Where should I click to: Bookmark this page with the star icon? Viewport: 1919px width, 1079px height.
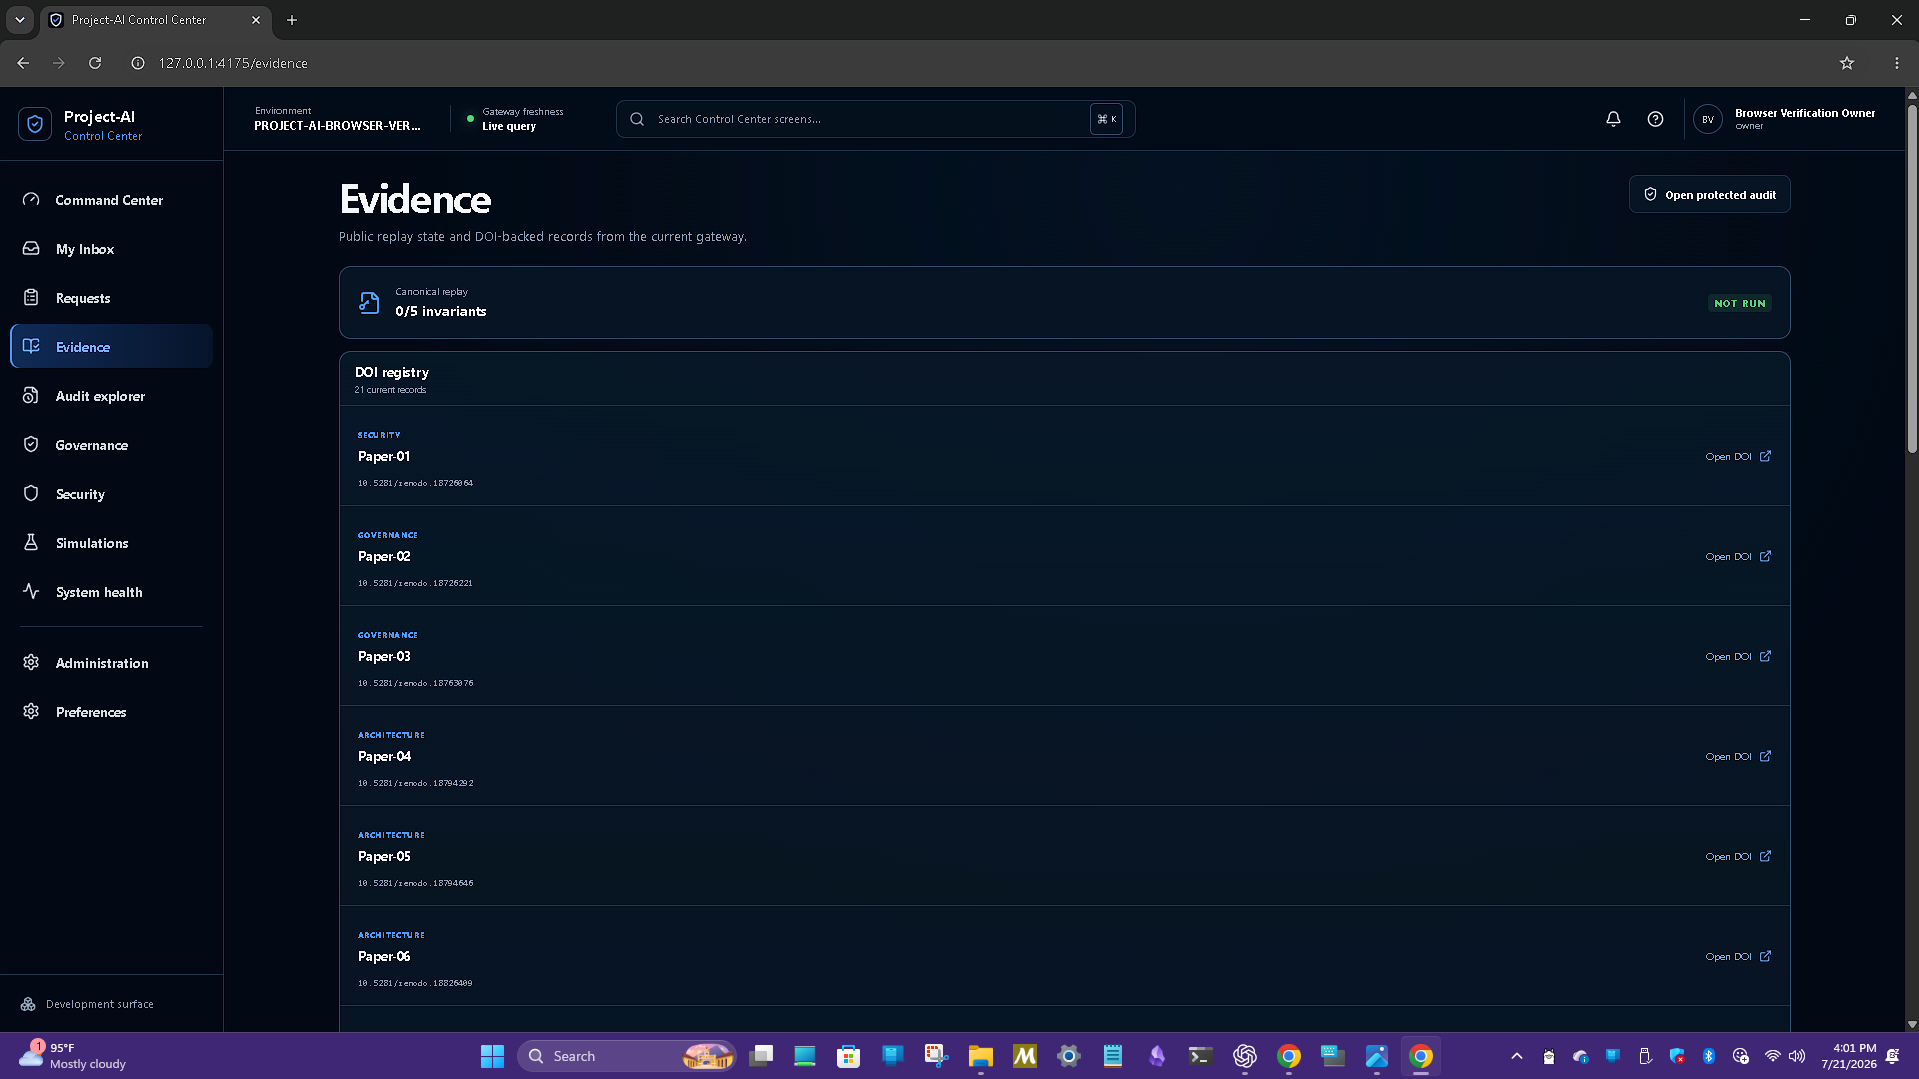click(1846, 63)
